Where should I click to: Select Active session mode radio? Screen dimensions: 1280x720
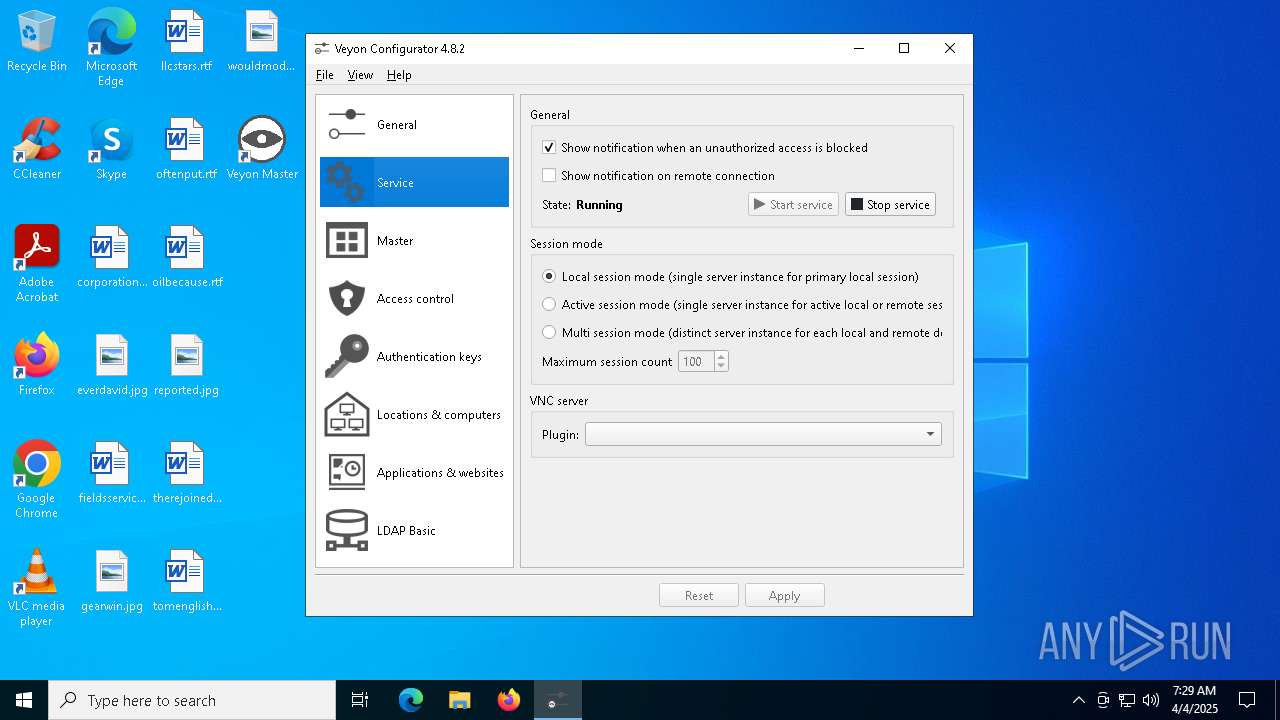(549, 304)
